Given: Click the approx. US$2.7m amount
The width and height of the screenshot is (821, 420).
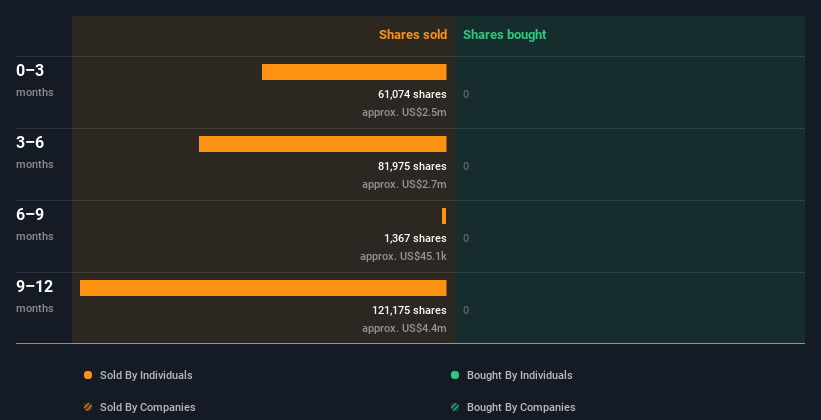Looking at the screenshot, I should pos(404,184).
